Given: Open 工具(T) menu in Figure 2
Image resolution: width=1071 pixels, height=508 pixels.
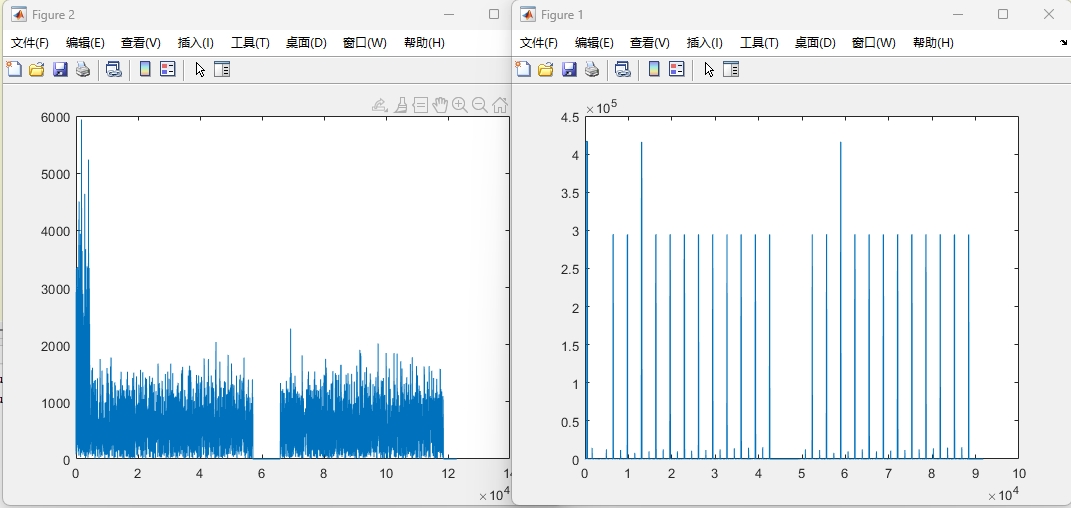Looking at the screenshot, I should pyautogui.click(x=250, y=43).
